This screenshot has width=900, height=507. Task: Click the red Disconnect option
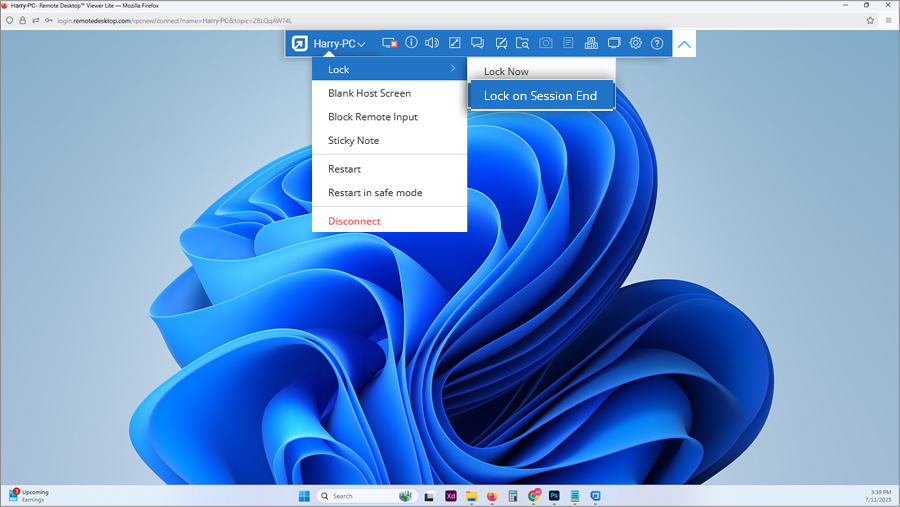pyautogui.click(x=354, y=221)
